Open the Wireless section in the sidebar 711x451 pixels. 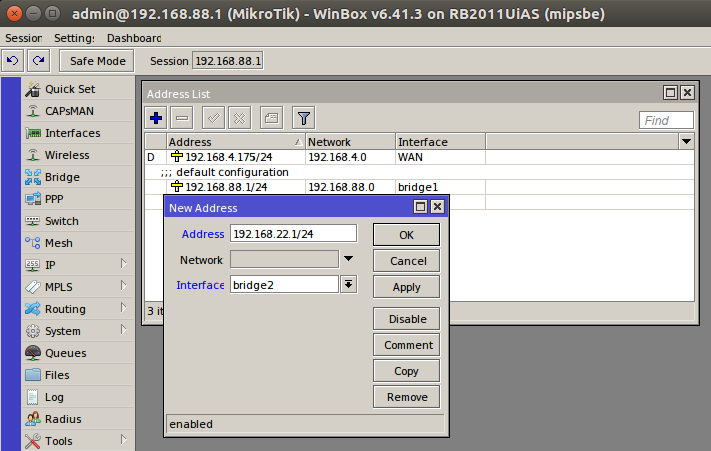pyautogui.click(x=66, y=155)
